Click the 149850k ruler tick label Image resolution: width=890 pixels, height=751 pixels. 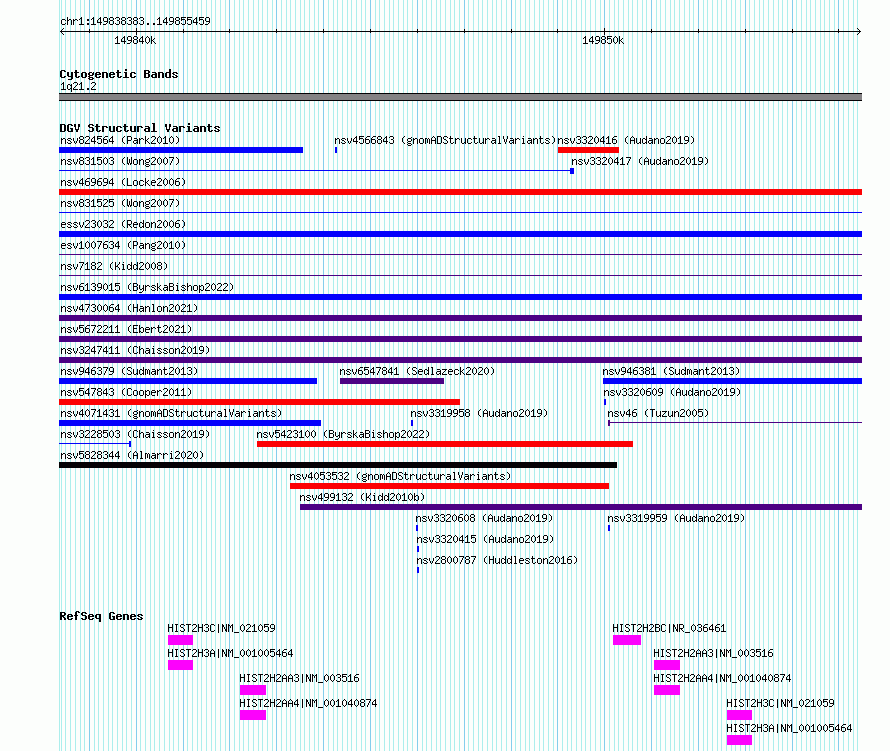[x=603, y=40]
